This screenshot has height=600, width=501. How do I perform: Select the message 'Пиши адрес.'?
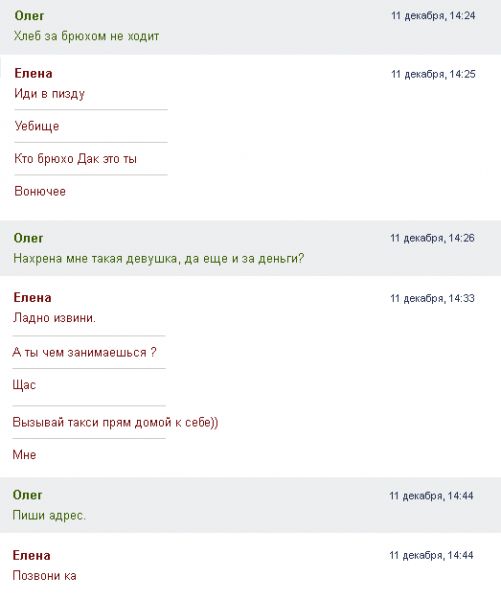point(49,515)
